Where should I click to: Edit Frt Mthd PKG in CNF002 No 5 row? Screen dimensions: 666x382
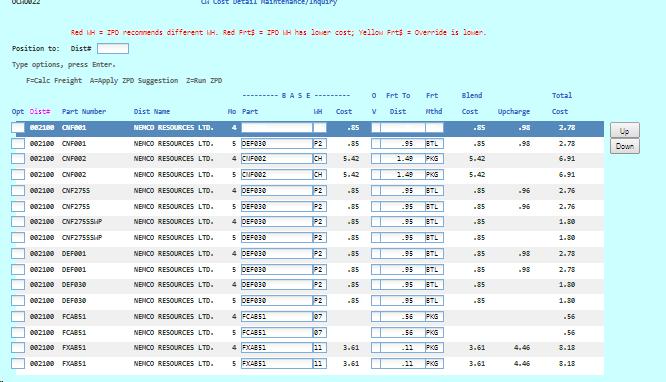[x=434, y=175]
